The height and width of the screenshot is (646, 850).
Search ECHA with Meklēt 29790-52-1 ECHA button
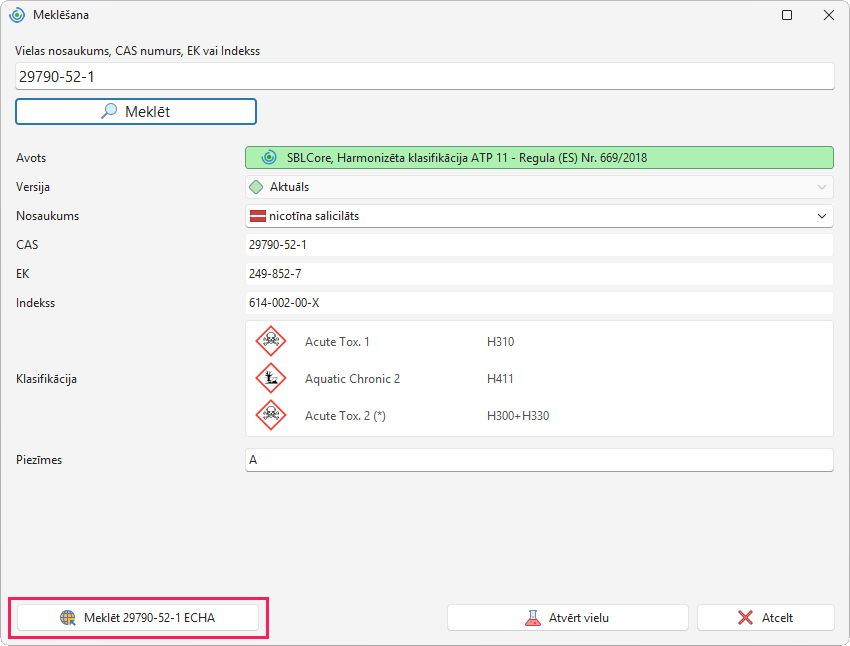pyautogui.click(x=138, y=618)
